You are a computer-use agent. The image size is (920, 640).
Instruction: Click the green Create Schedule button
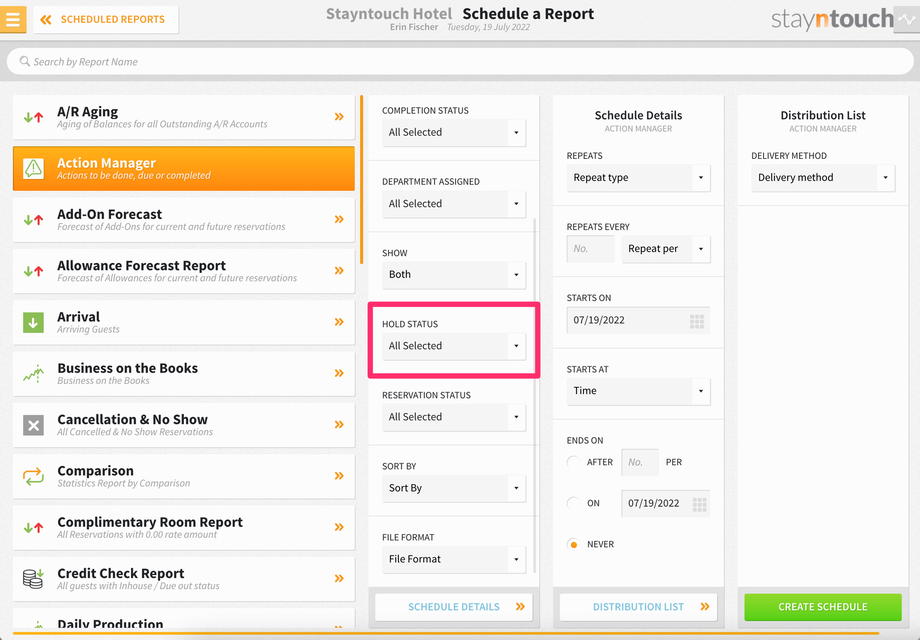pos(823,607)
